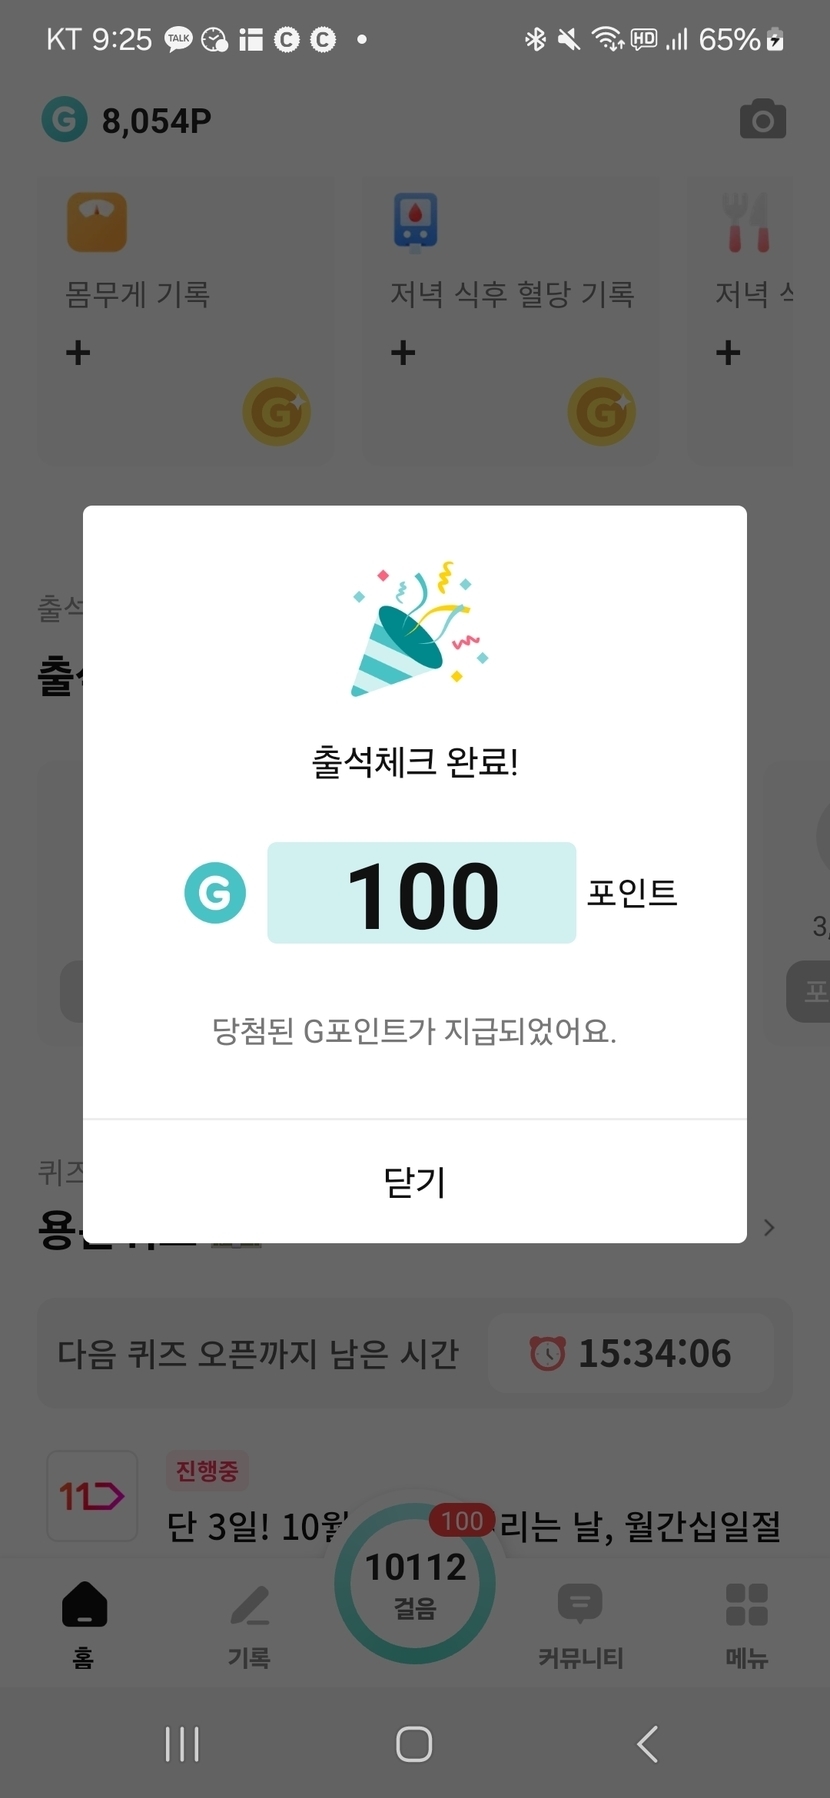Tap the 11st logo thumbnail

point(92,1496)
